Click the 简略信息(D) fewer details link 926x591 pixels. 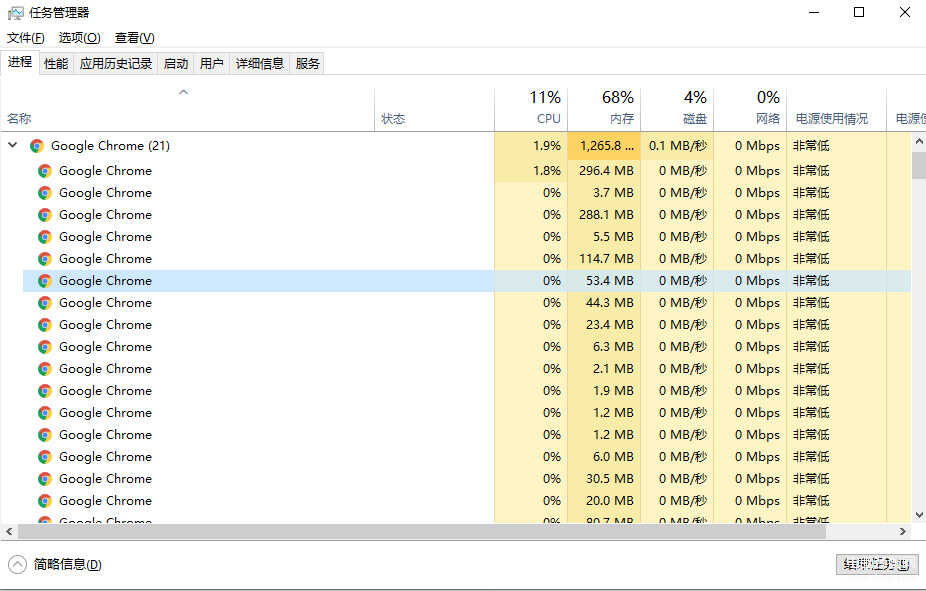67,564
